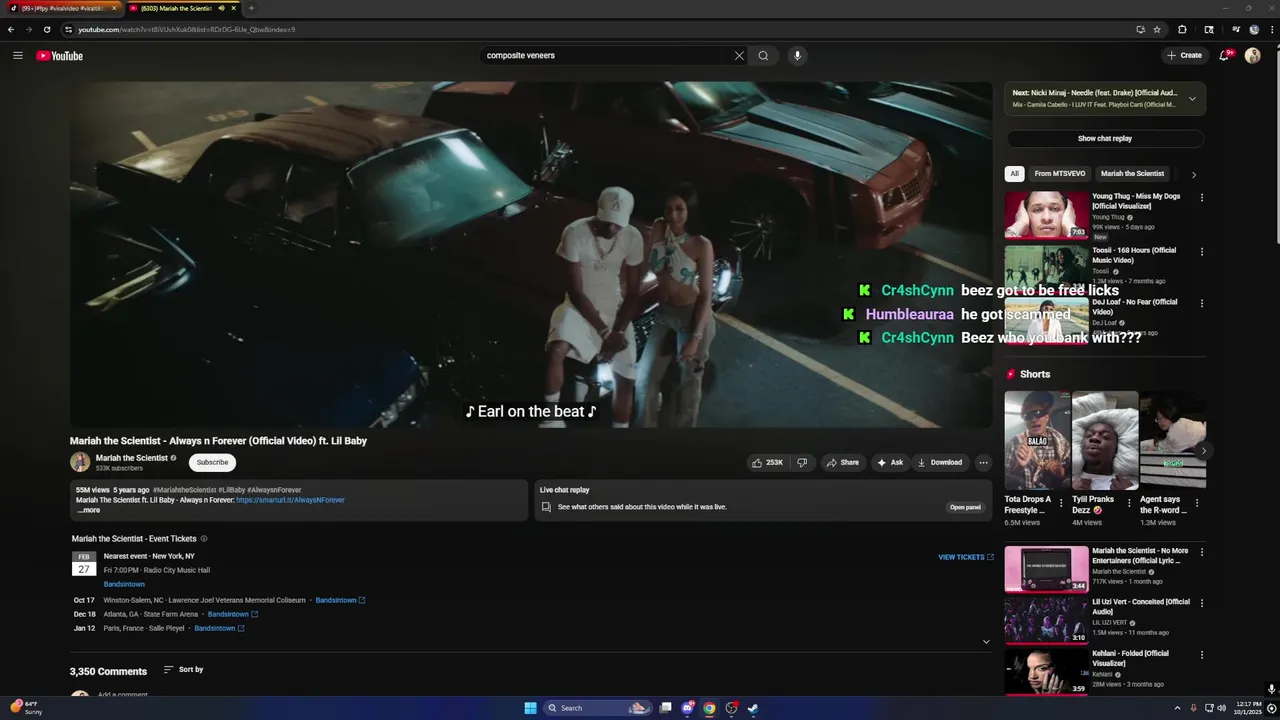
Task: Open options for Lil Uzi Vert Conceited
Action: point(1202,603)
